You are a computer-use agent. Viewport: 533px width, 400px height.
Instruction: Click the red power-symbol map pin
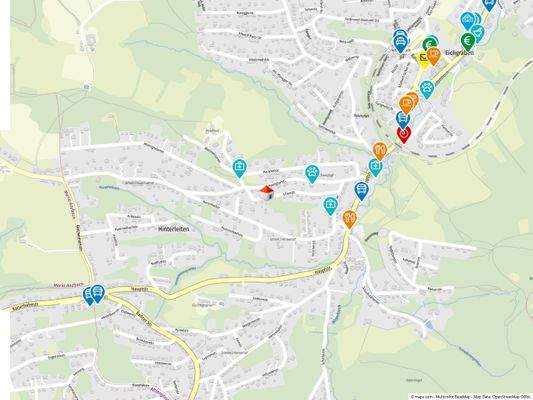pyautogui.click(x=404, y=134)
